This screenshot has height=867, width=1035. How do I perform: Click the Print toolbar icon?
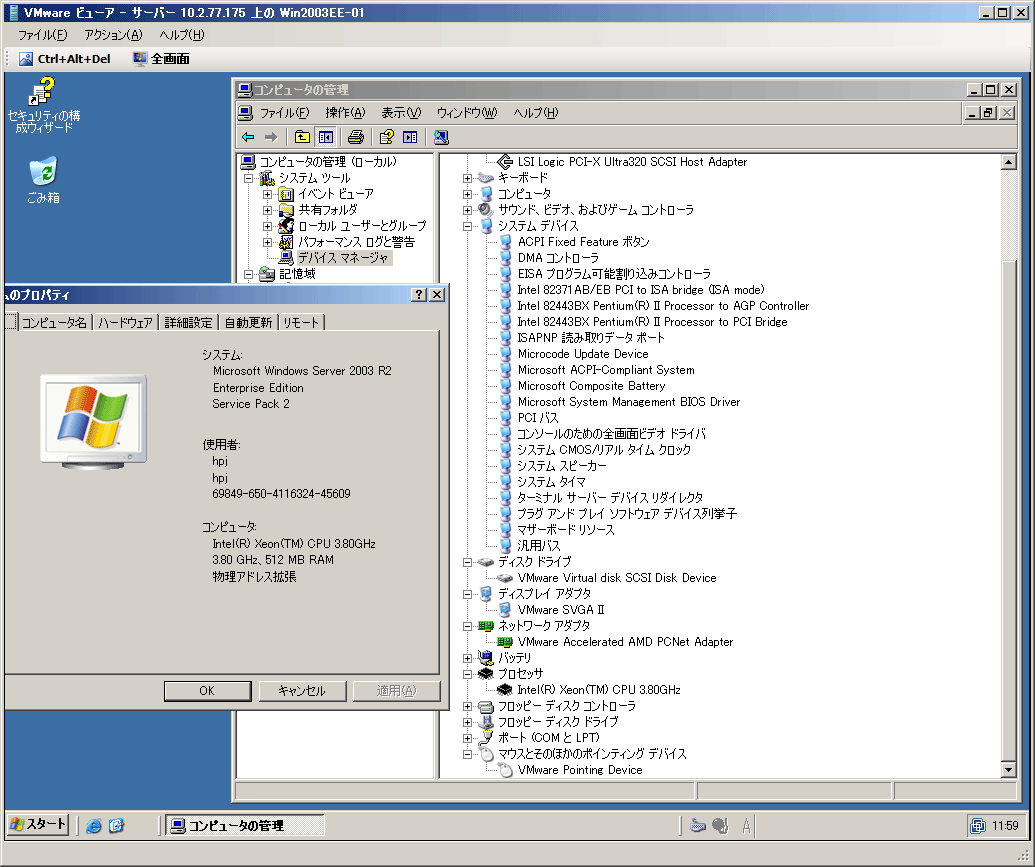tap(356, 137)
